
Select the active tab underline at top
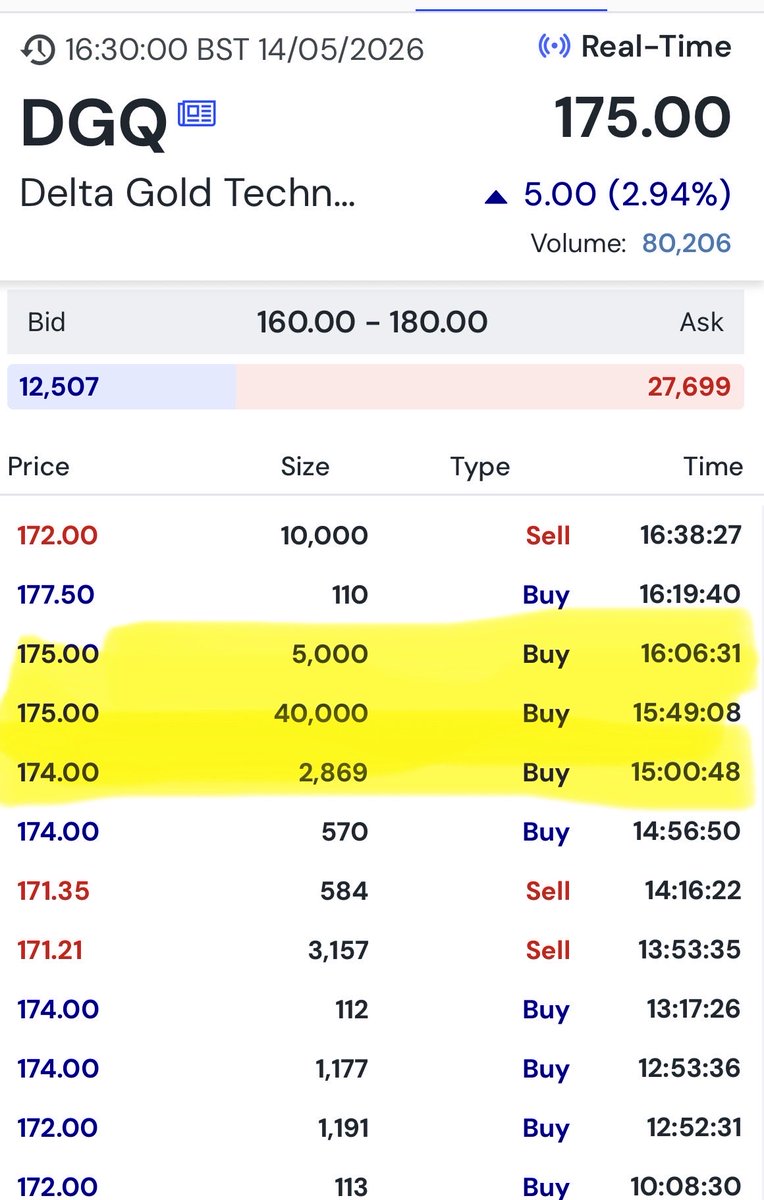coord(511,8)
